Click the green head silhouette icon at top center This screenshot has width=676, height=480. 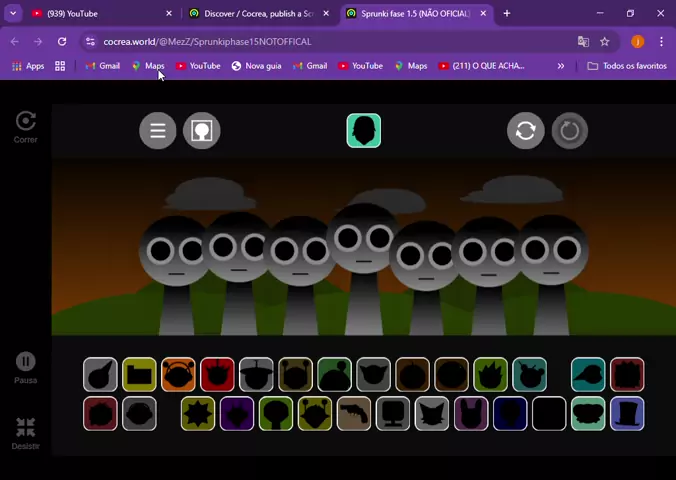(x=363, y=131)
